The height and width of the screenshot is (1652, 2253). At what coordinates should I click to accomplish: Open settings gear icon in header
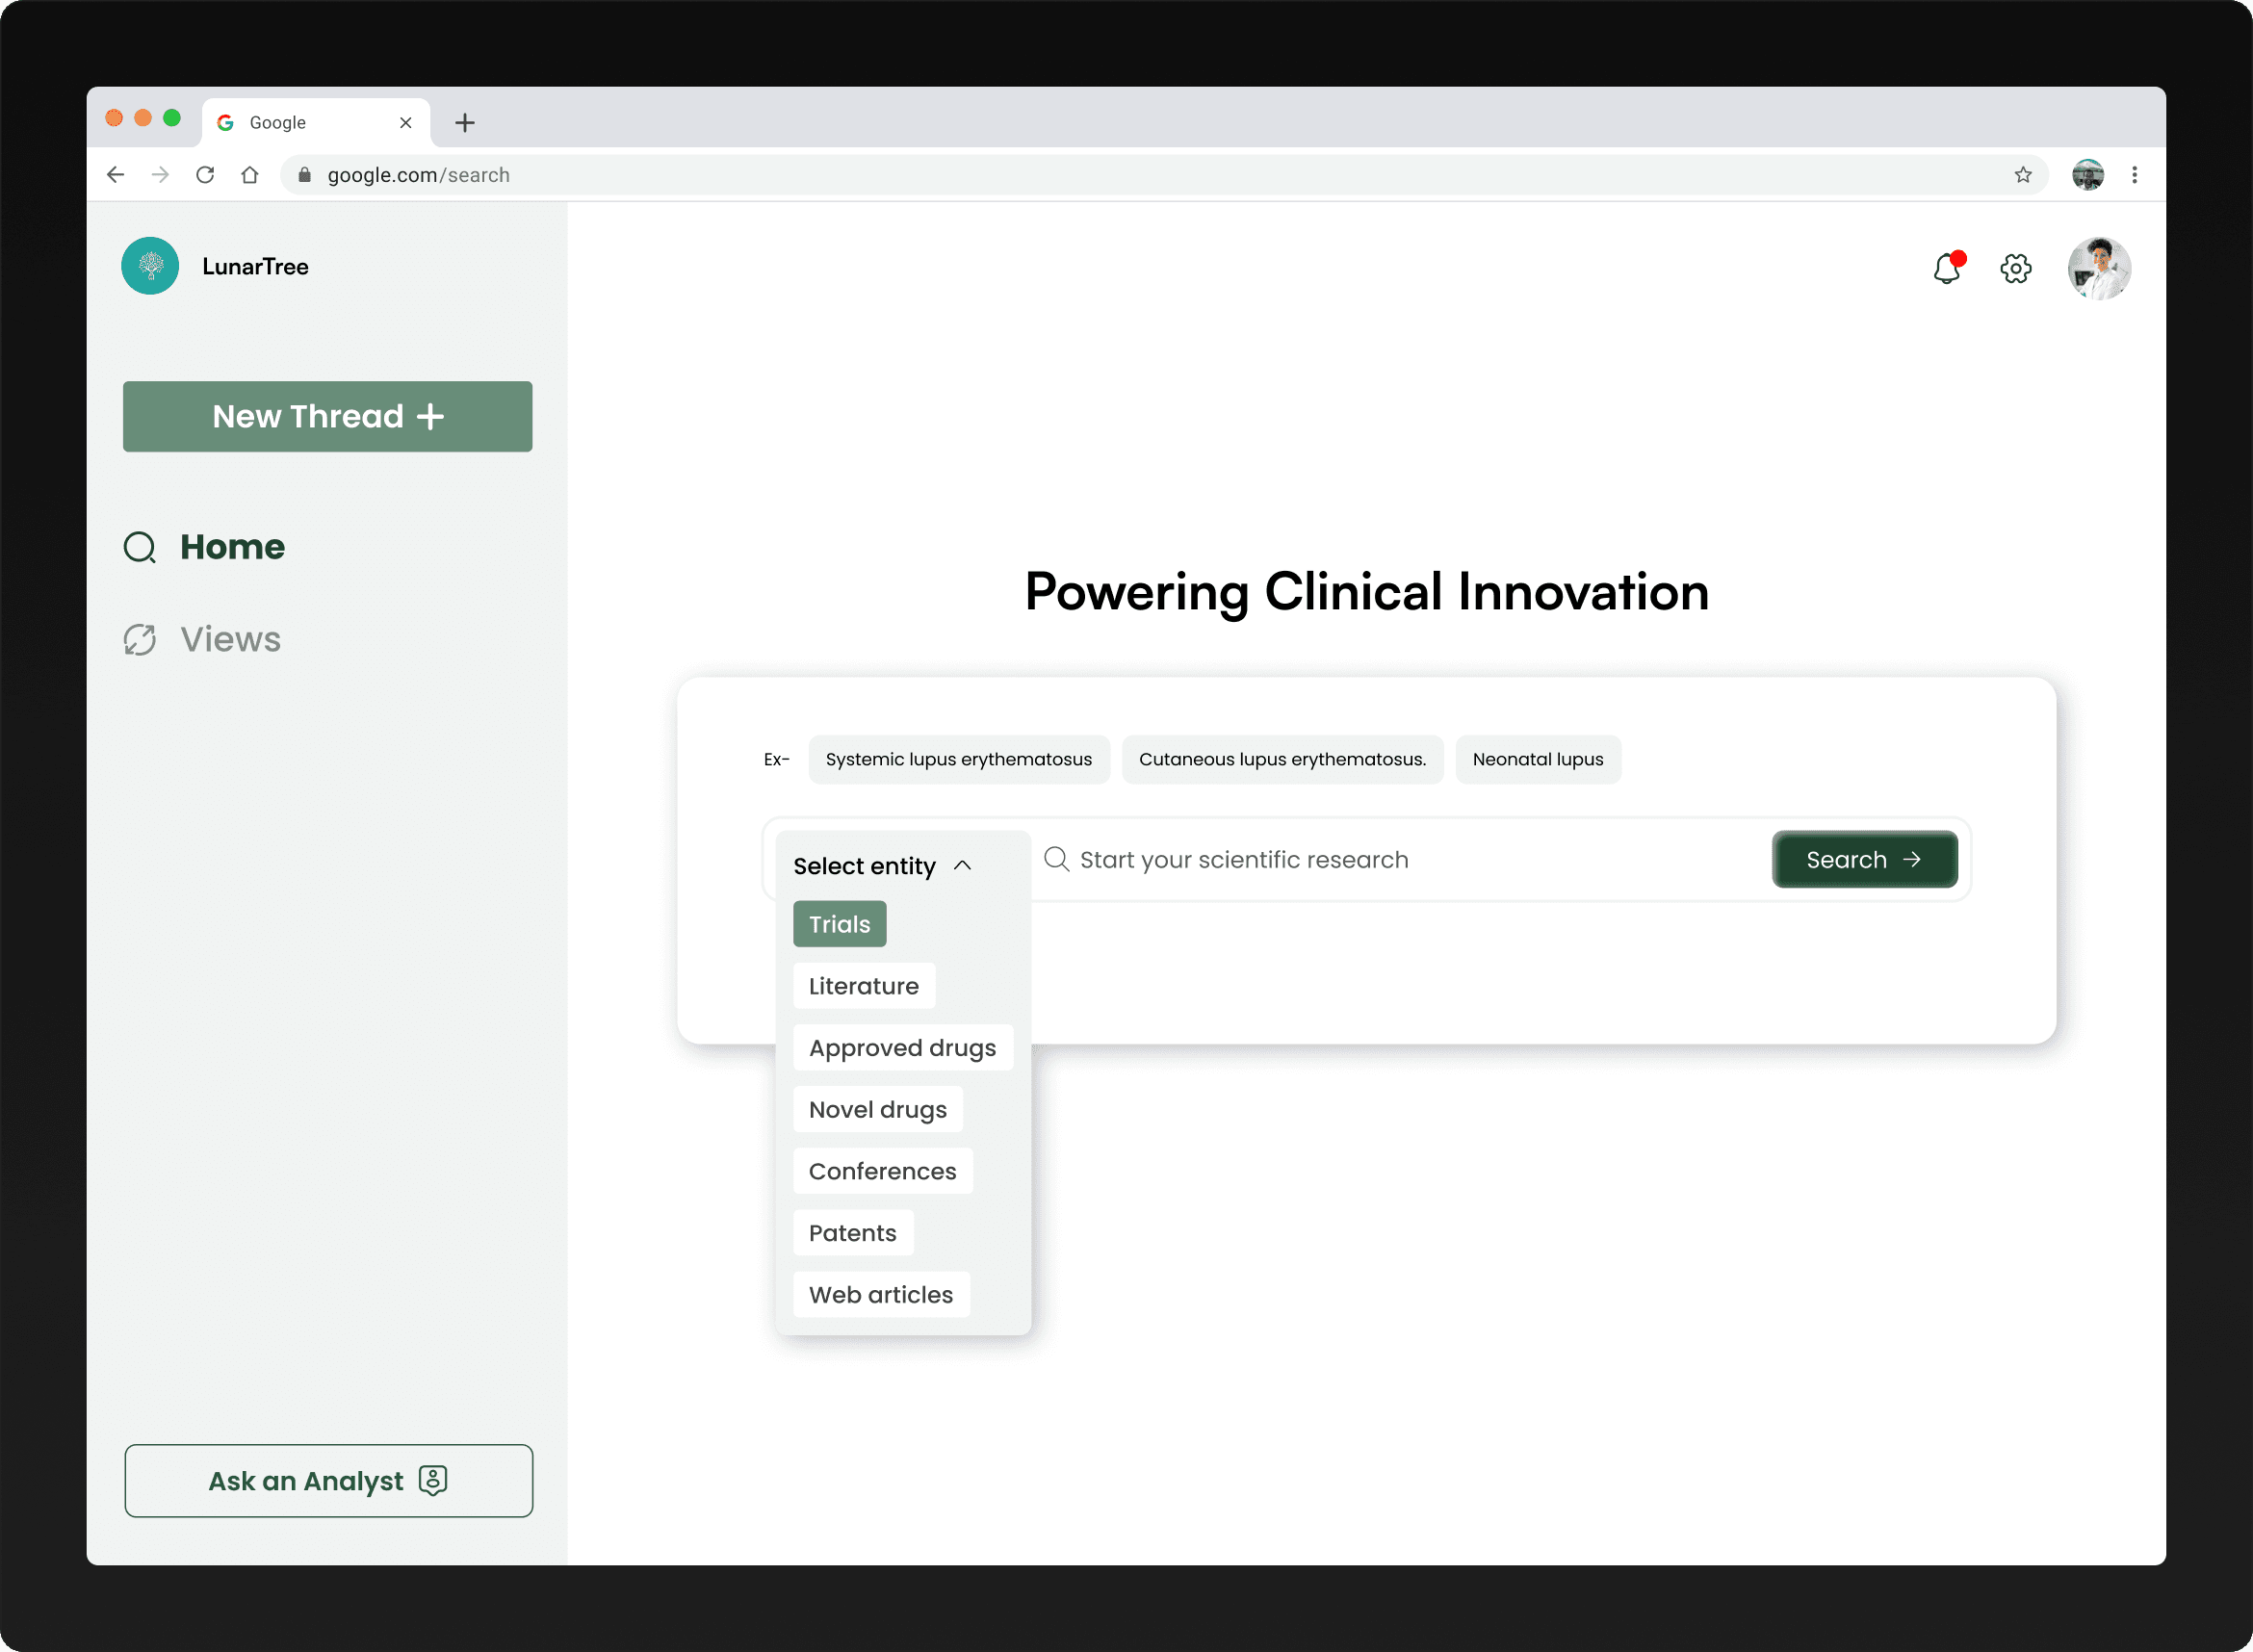click(2015, 268)
